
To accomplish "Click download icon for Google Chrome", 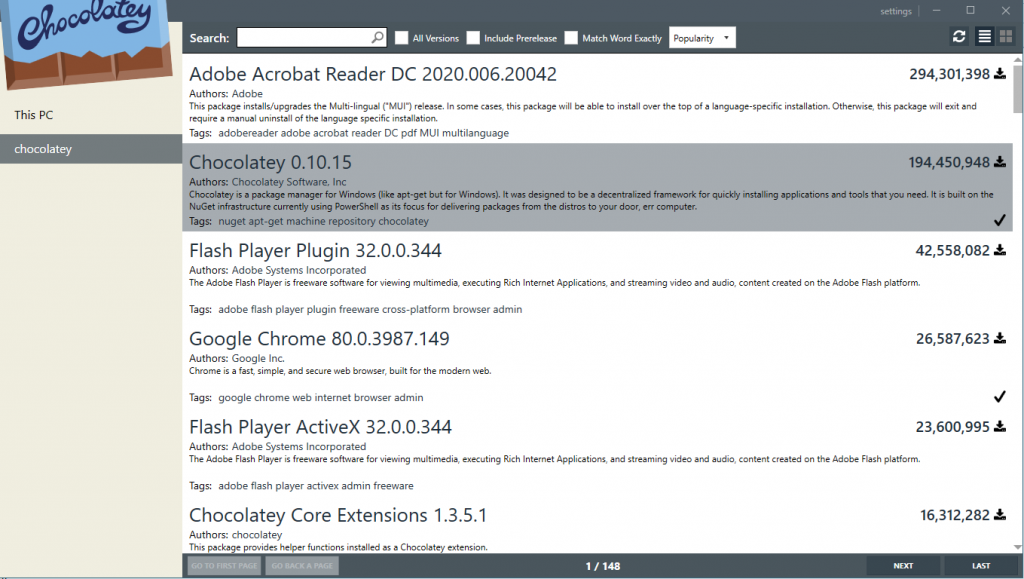I will [1000, 338].
